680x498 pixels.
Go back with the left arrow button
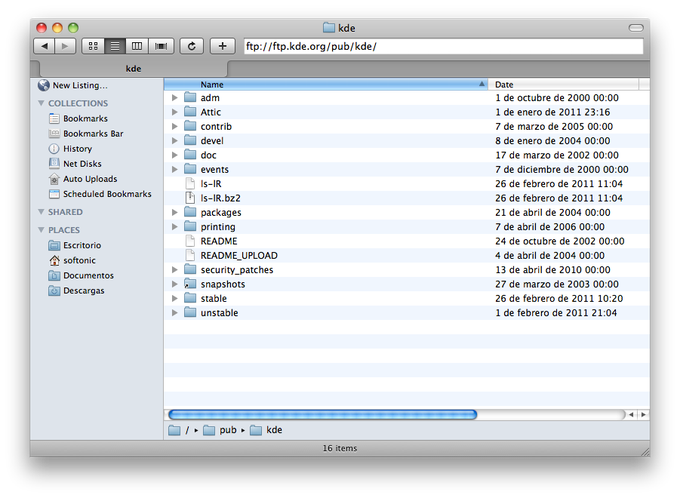click(44, 46)
